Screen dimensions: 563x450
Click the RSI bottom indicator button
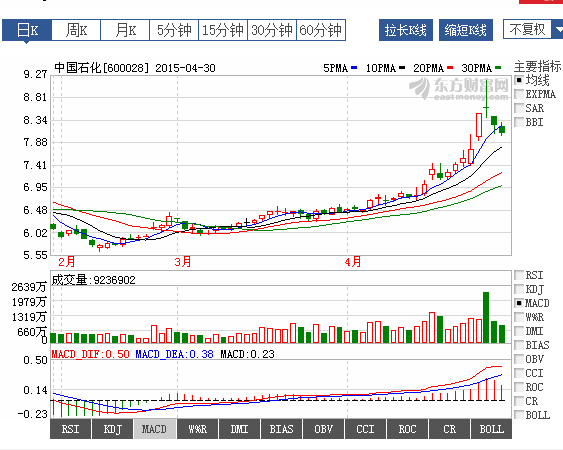(x=70, y=429)
